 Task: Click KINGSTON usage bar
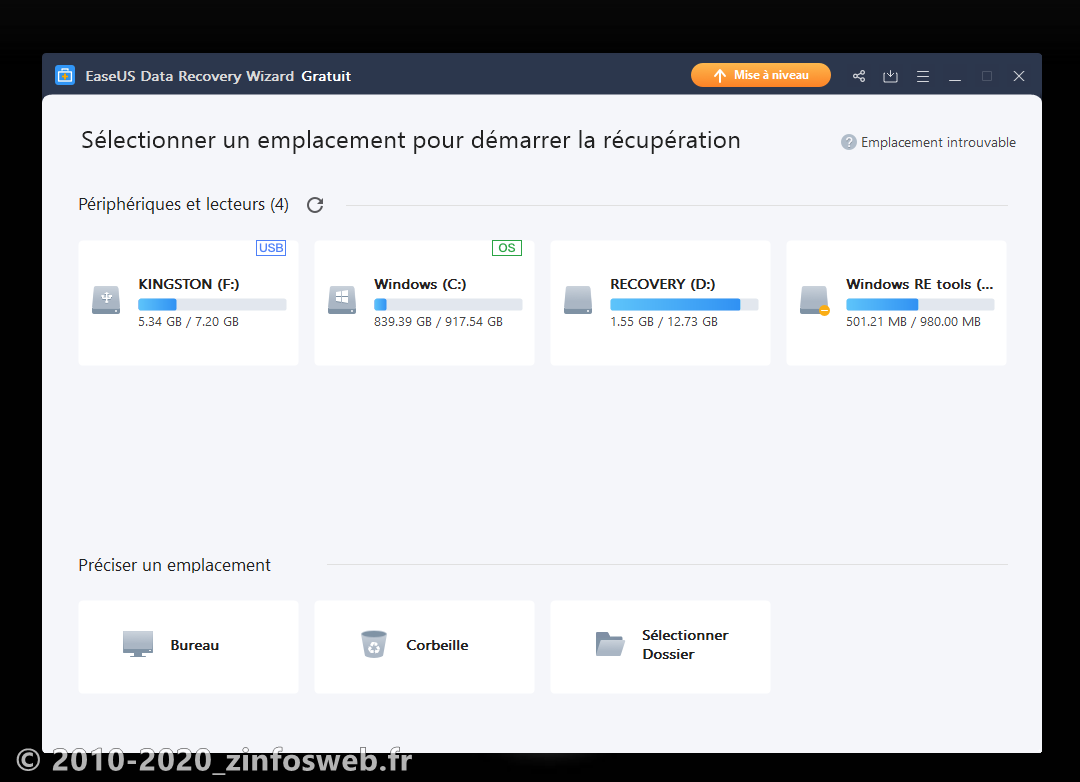click(x=212, y=305)
